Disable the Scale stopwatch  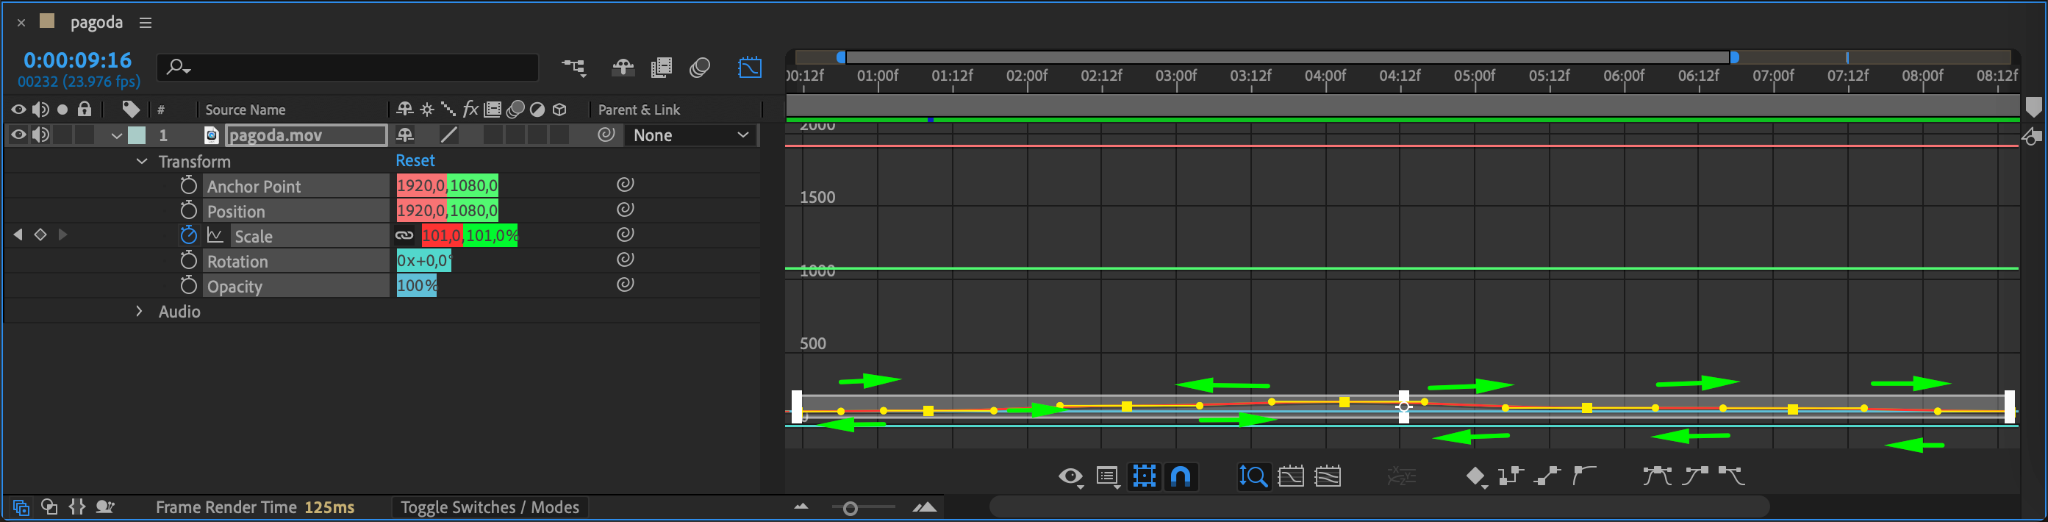tap(188, 235)
